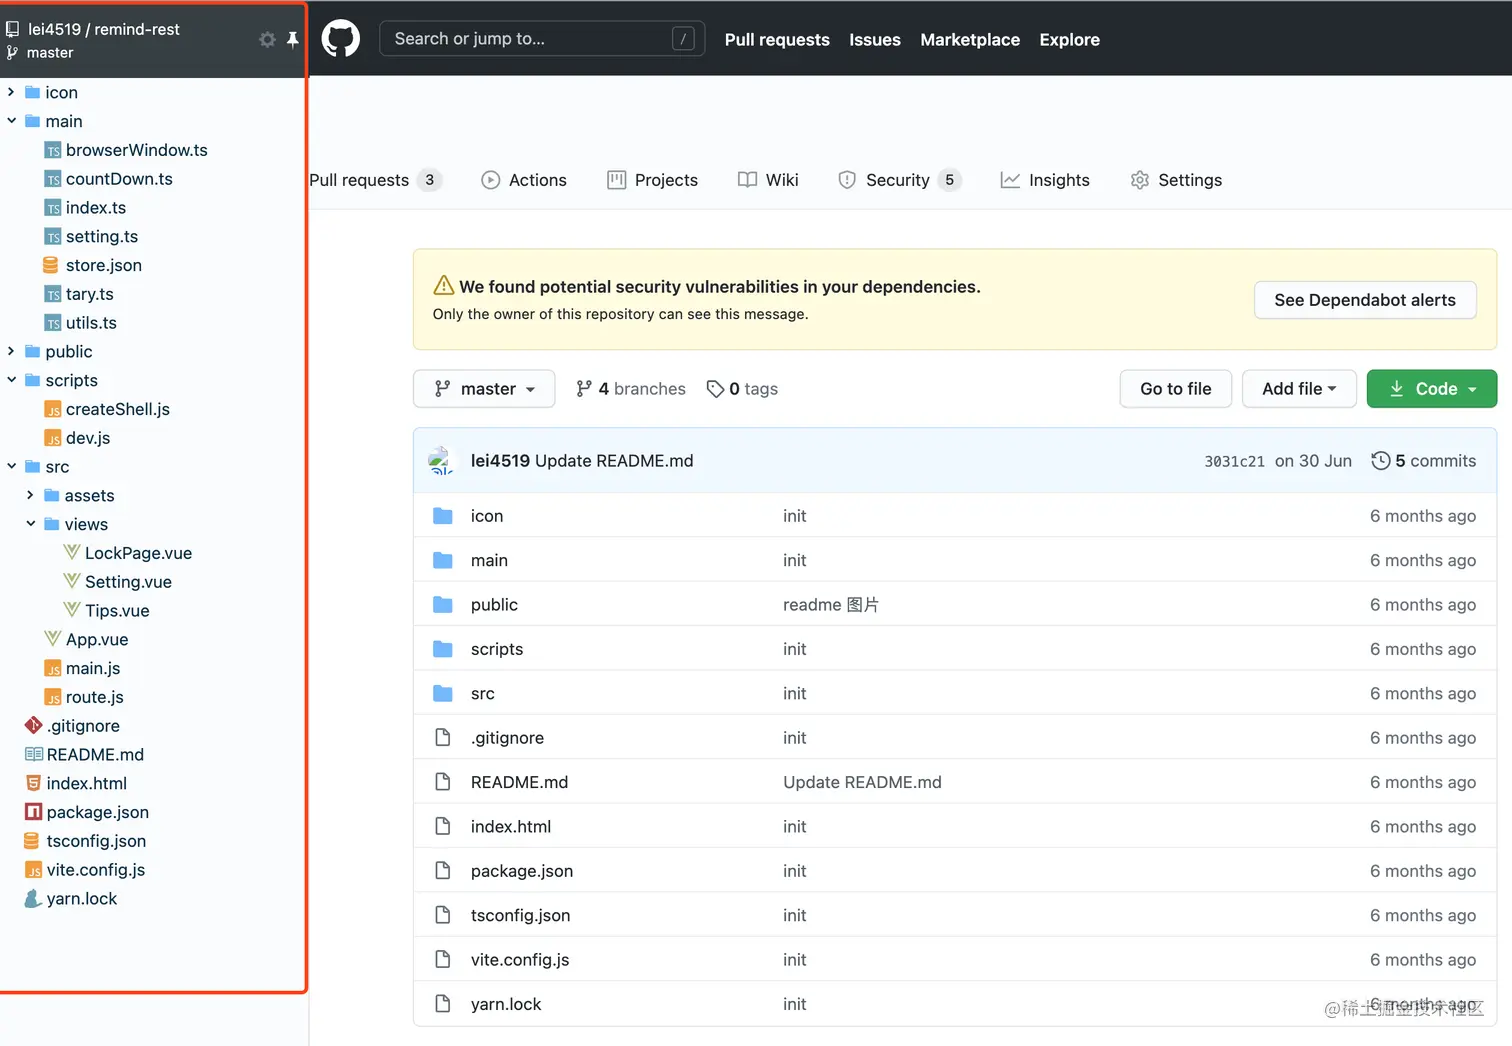Open countDown.ts in the tree
The image size is (1512, 1046).
pyautogui.click(x=119, y=179)
